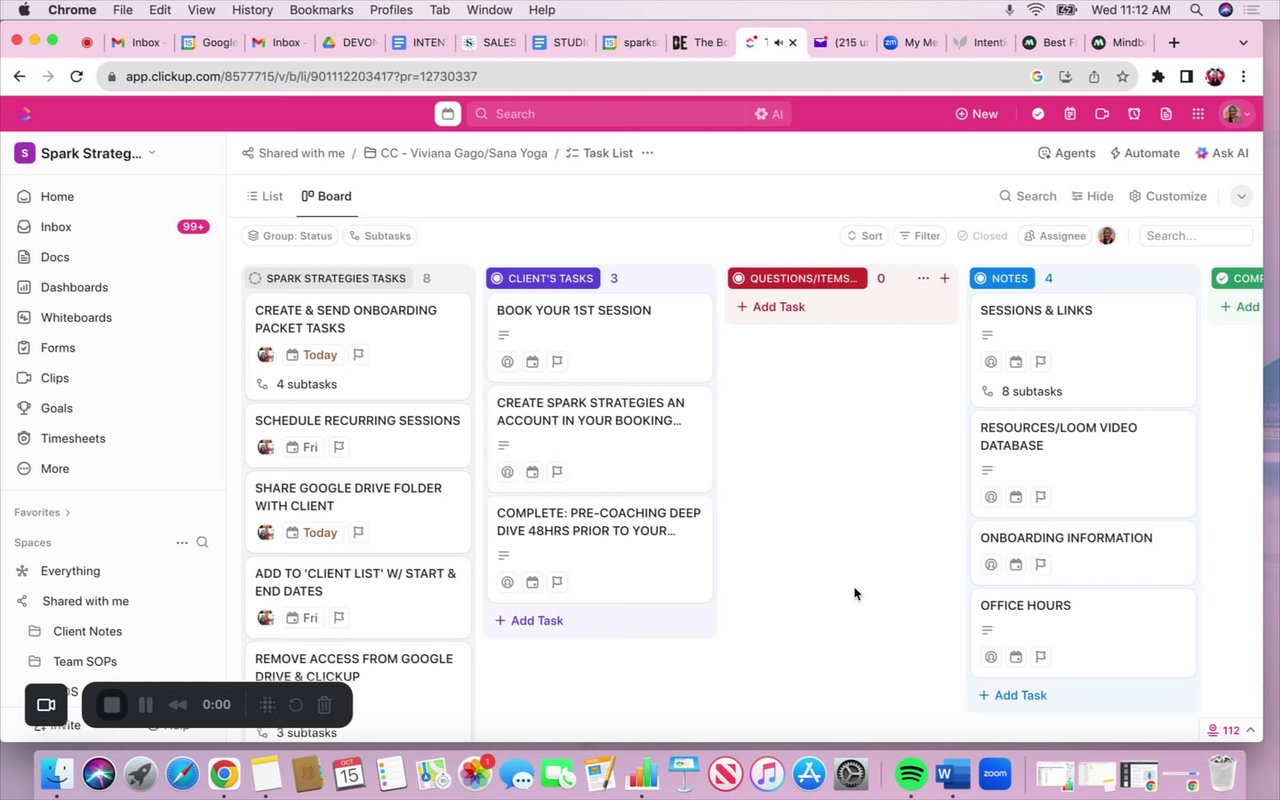Open the alarm clock reminders icon
Image resolution: width=1280 pixels, height=800 pixels.
1134,114
